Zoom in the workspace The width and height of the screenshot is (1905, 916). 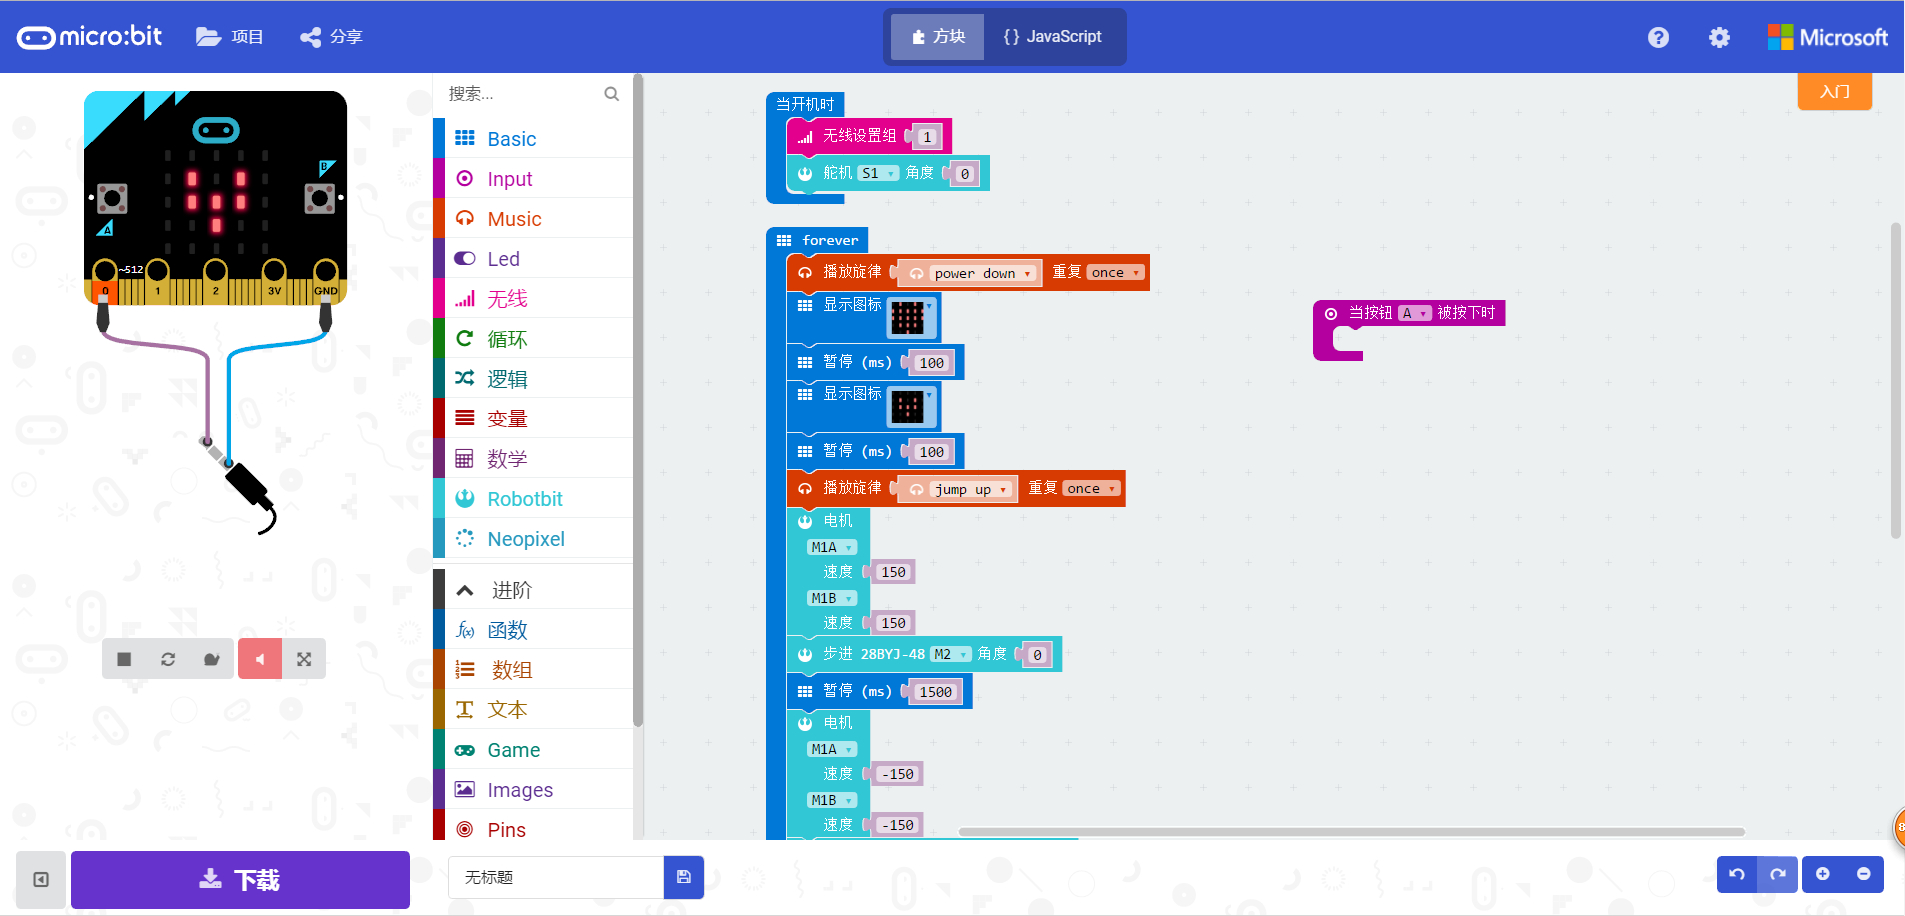[1823, 874]
